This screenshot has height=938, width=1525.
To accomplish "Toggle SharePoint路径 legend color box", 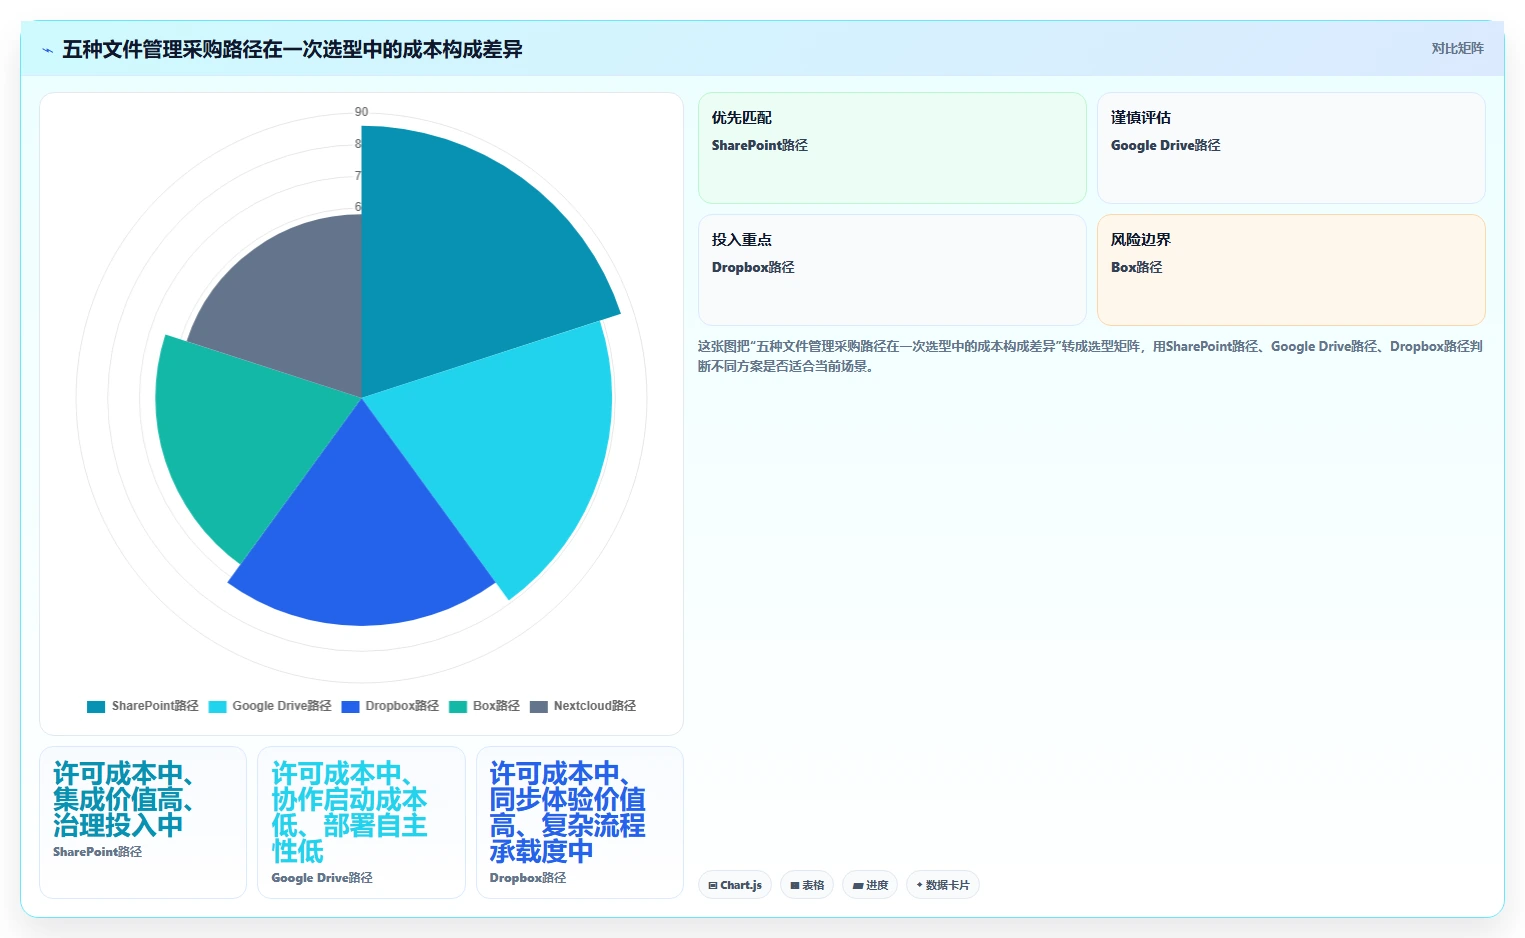I will [x=96, y=706].
